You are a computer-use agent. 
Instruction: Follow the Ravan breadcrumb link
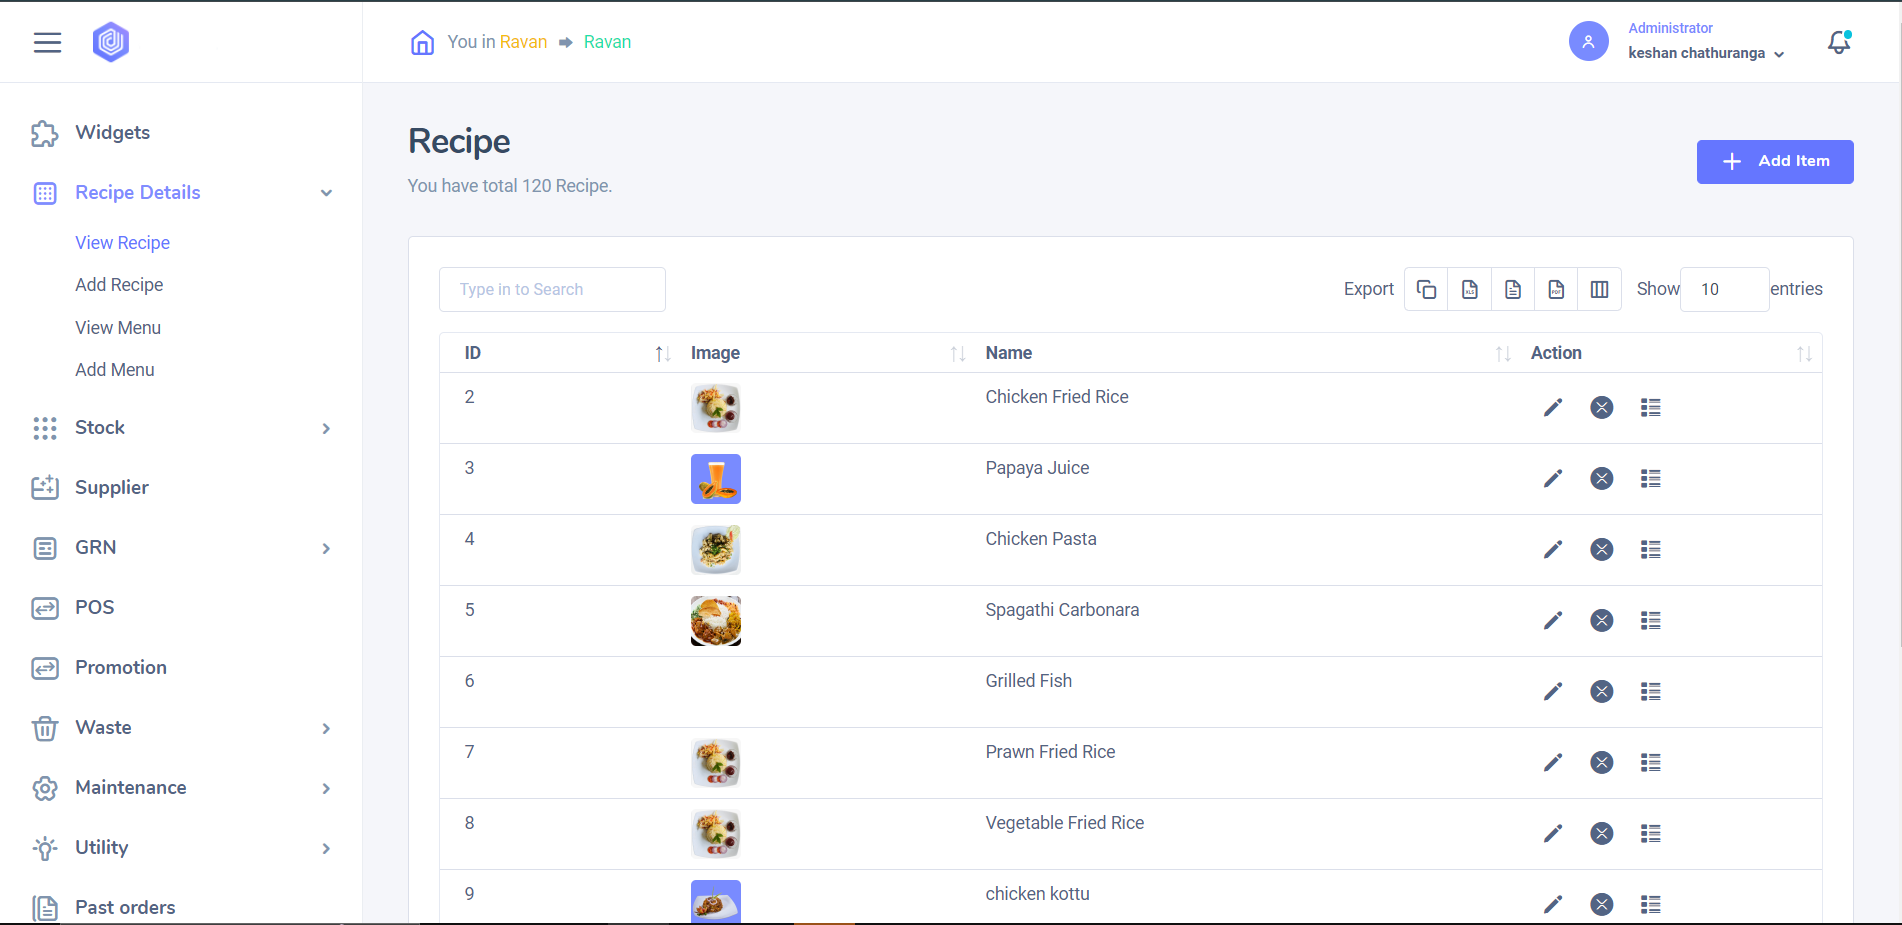tap(607, 42)
